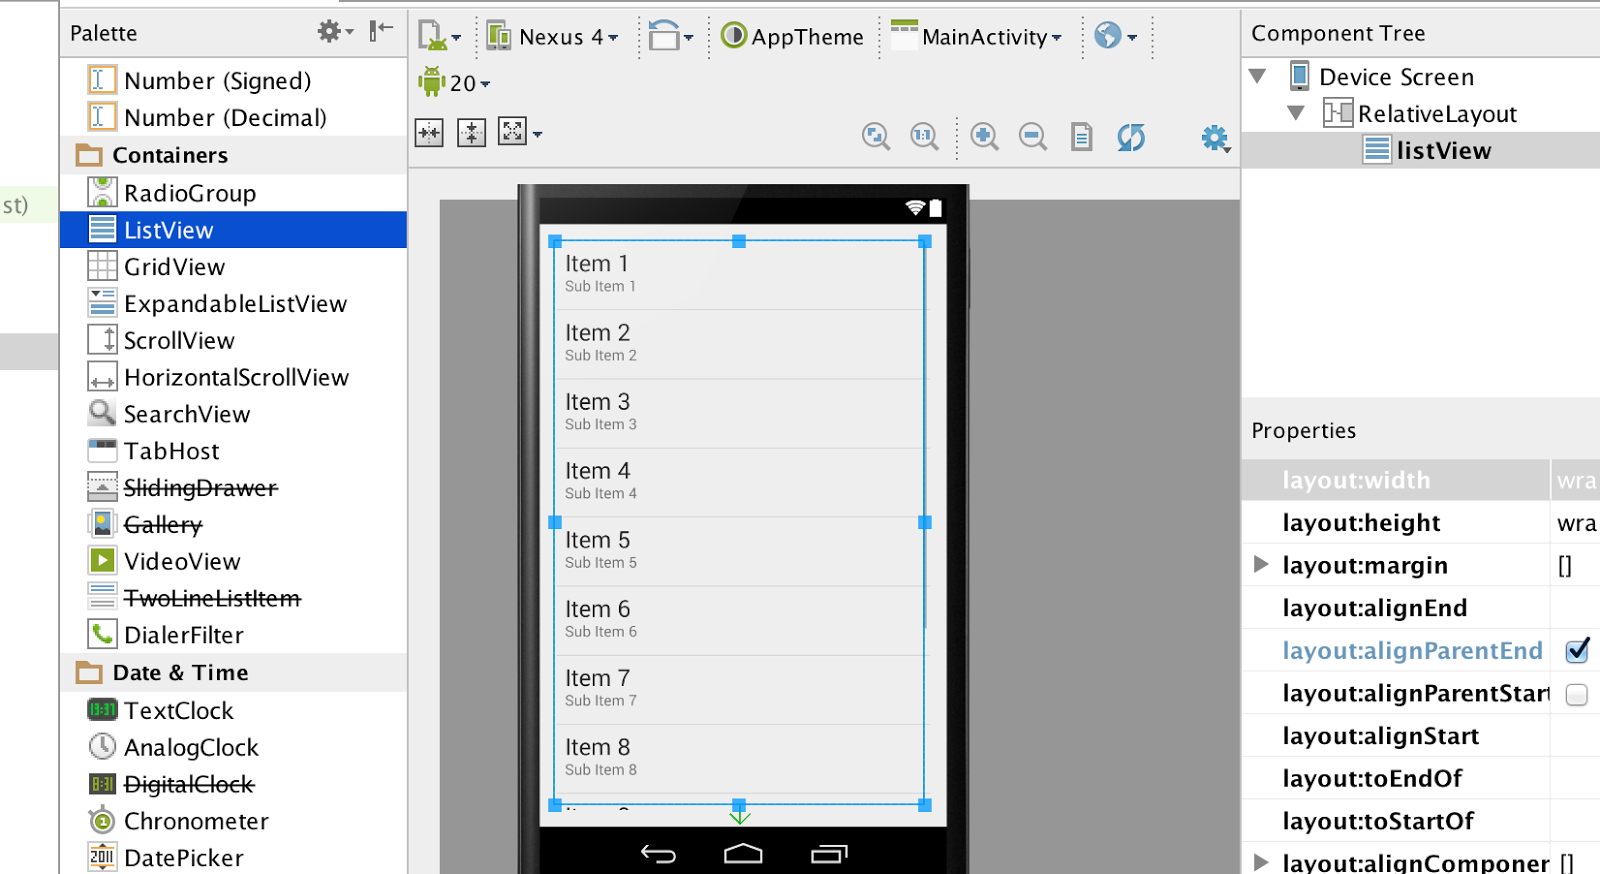Select VideoView in the palette

click(233, 561)
